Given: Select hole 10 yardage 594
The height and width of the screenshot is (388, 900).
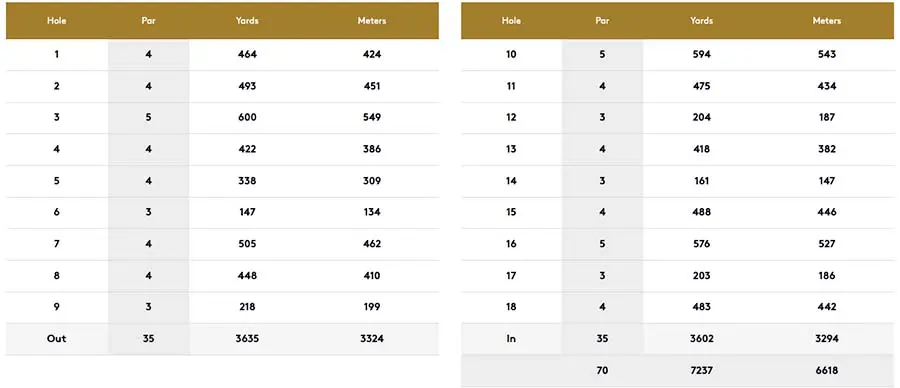Looking at the screenshot, I should click(x=701, y=55).
